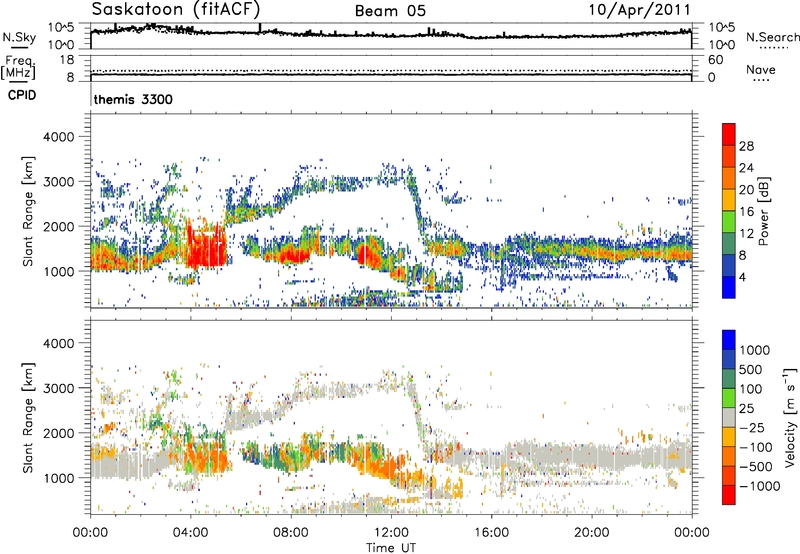The width and height of the screenshot is (800, 554).
Task: Select the '20:00' time tick label
Action: coord(591,533)
